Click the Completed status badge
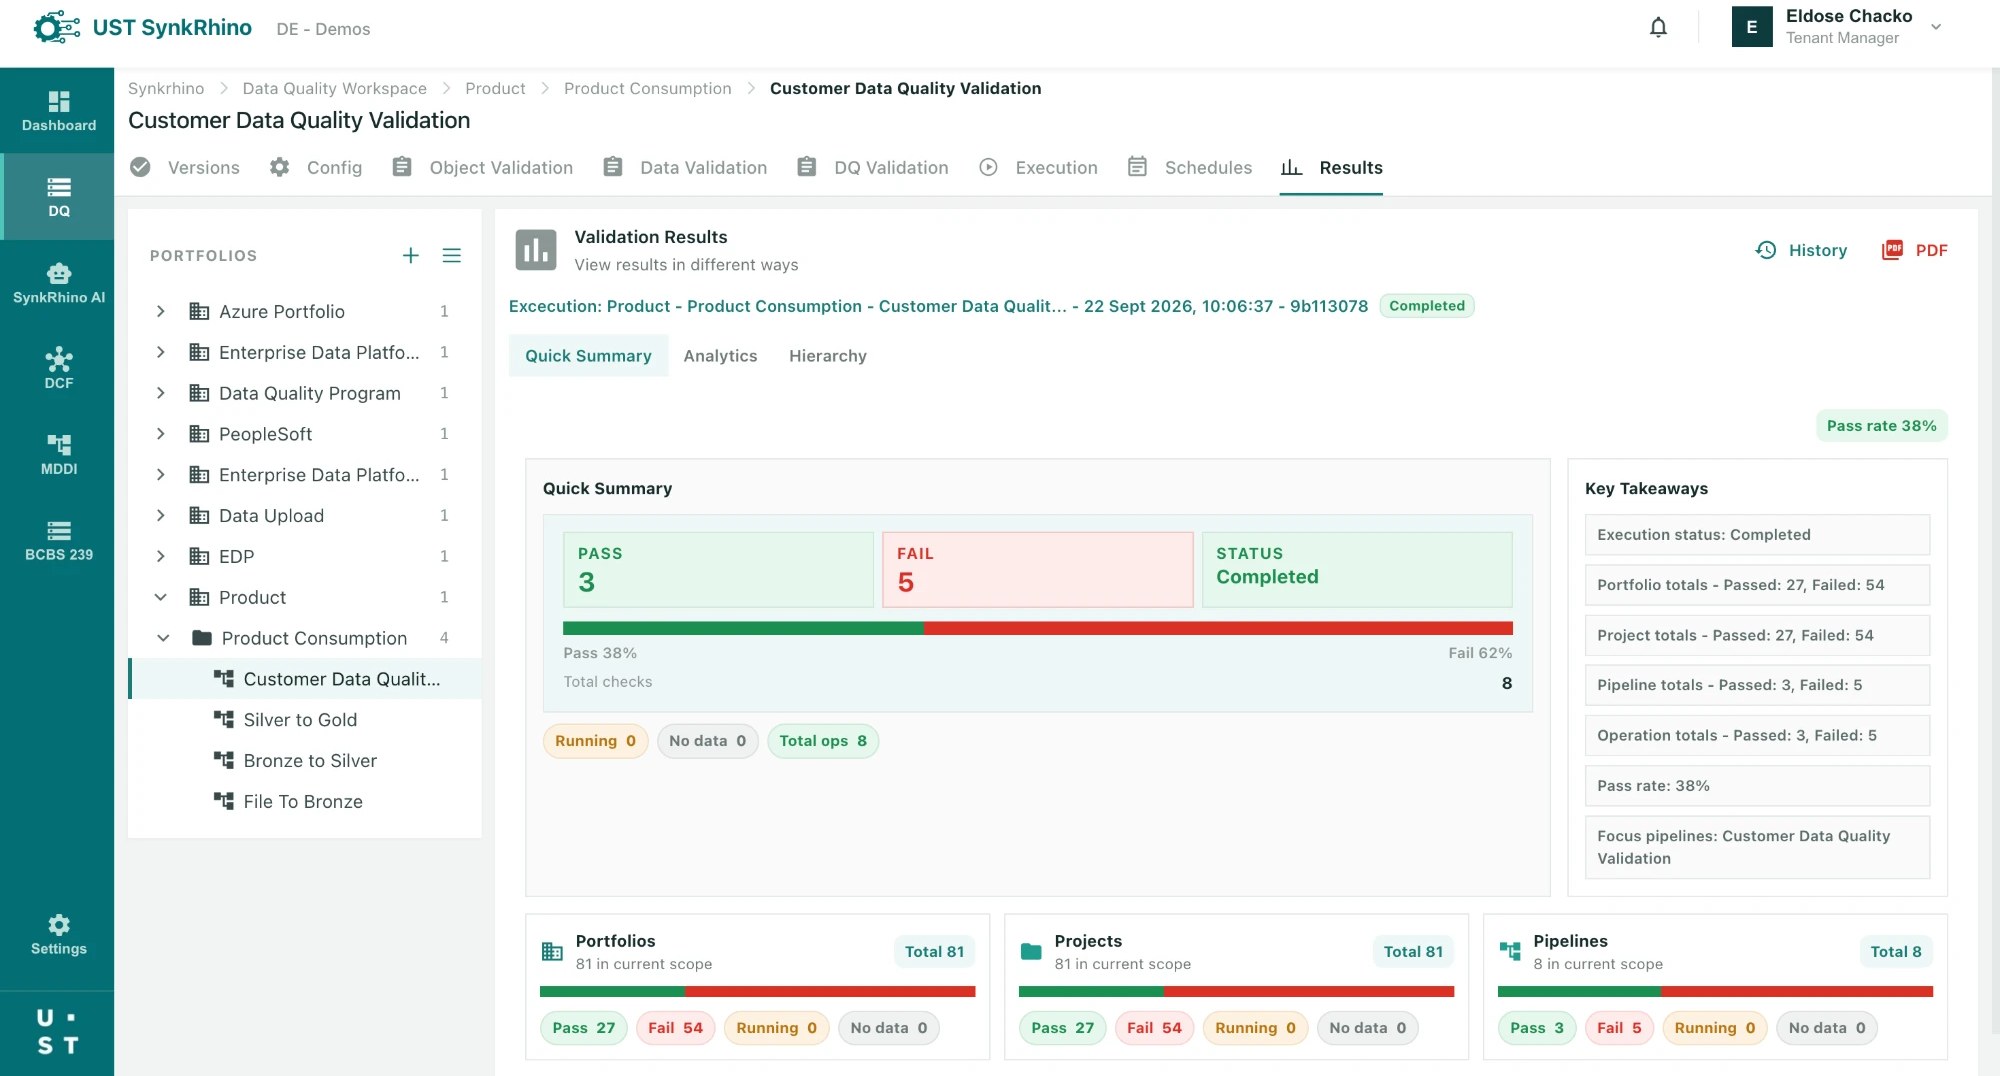The height and width of the screenshot is (1076, 2000). click(x=1426, y=306)
